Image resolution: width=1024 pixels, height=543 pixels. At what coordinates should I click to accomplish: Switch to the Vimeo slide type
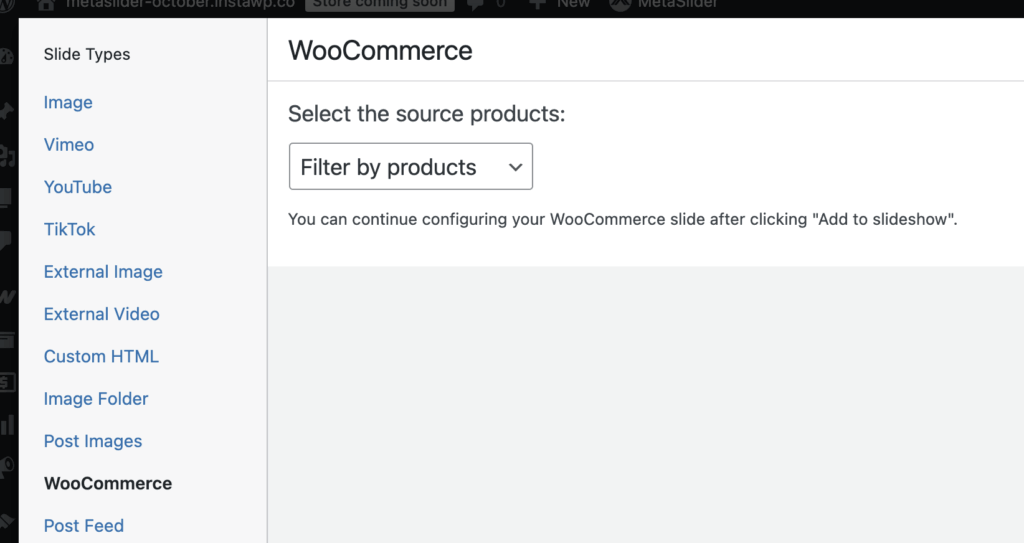(x=69, y=145)
